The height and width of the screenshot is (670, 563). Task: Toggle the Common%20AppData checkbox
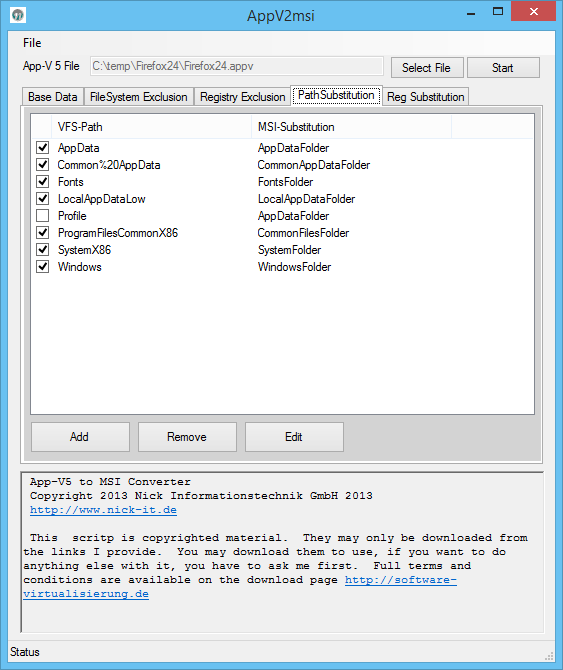tap(42, 165)
